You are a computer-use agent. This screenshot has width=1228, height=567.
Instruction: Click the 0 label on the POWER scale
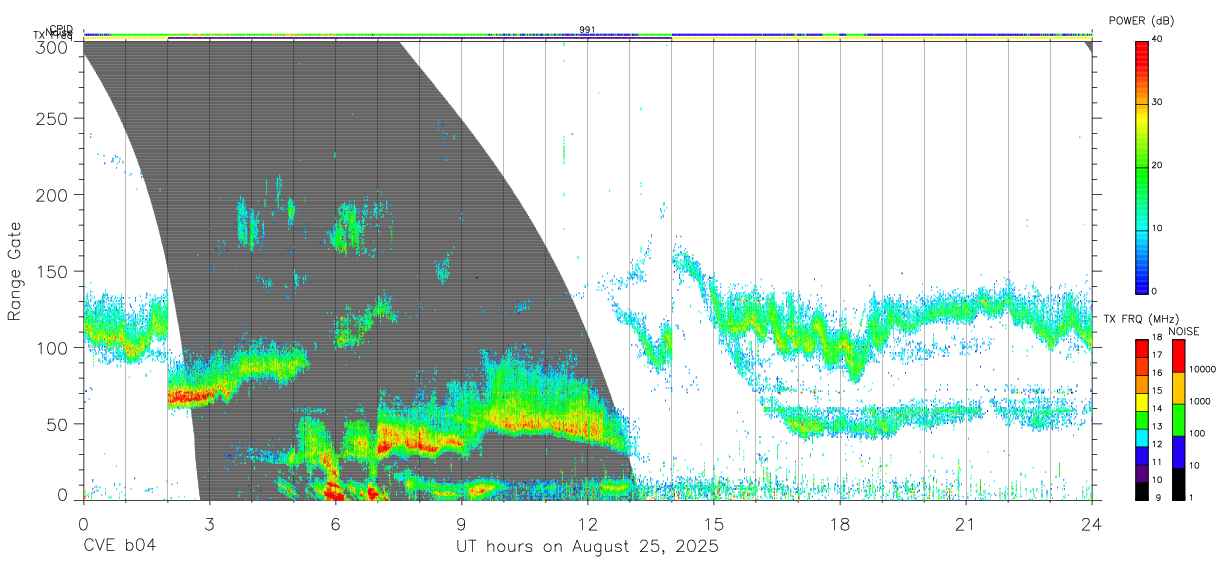[x=1155, y=291]
